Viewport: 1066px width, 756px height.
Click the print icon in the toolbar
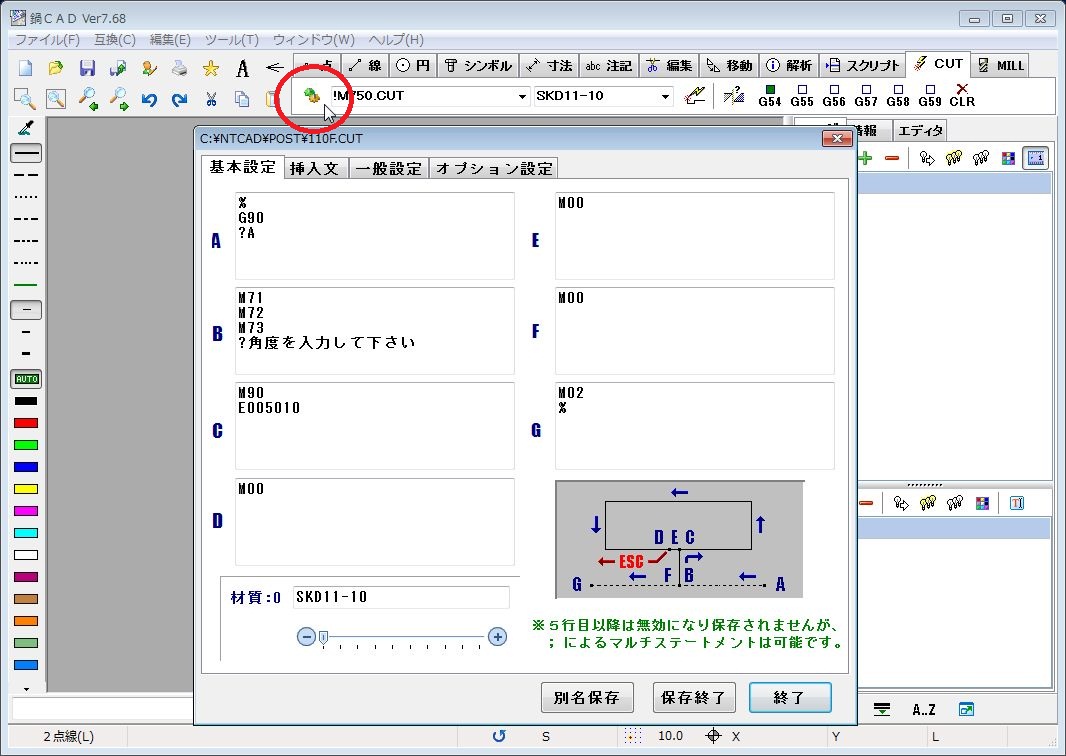pyautogui.click(x=179, y=67)
